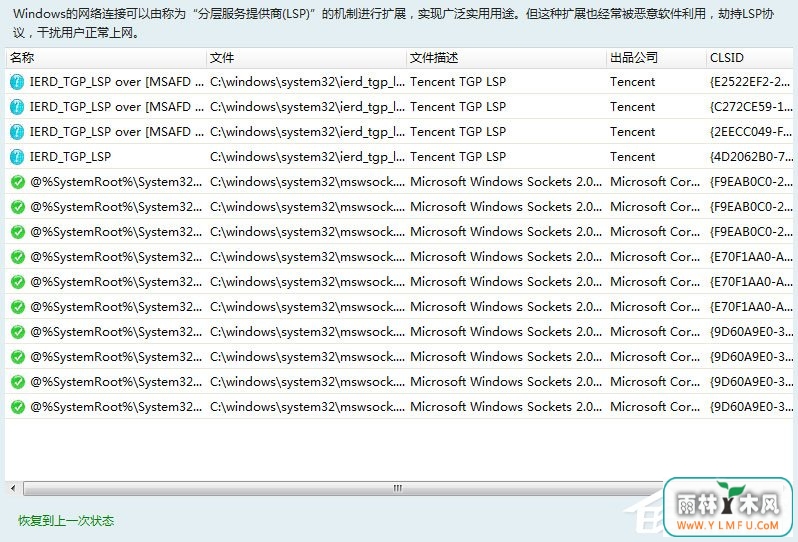
Task: Click Tencent company cell in {4D2062B0-7 row
Action: tap(633, 157)
